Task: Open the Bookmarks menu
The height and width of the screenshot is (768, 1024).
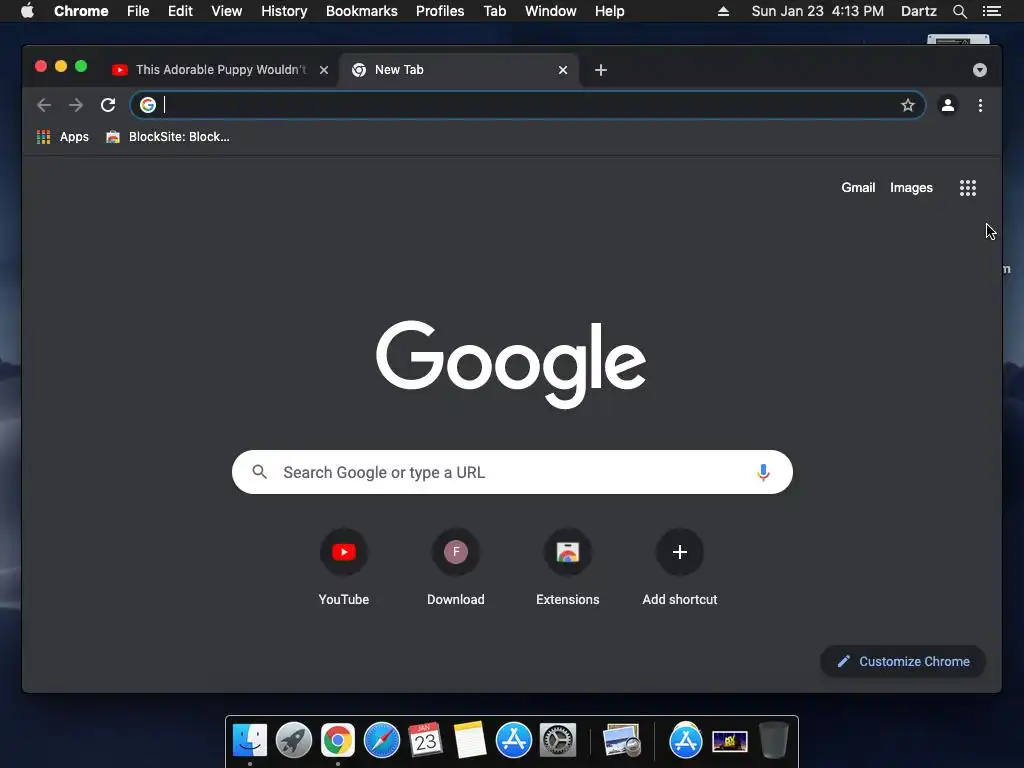Action: (x=362, y=11)
